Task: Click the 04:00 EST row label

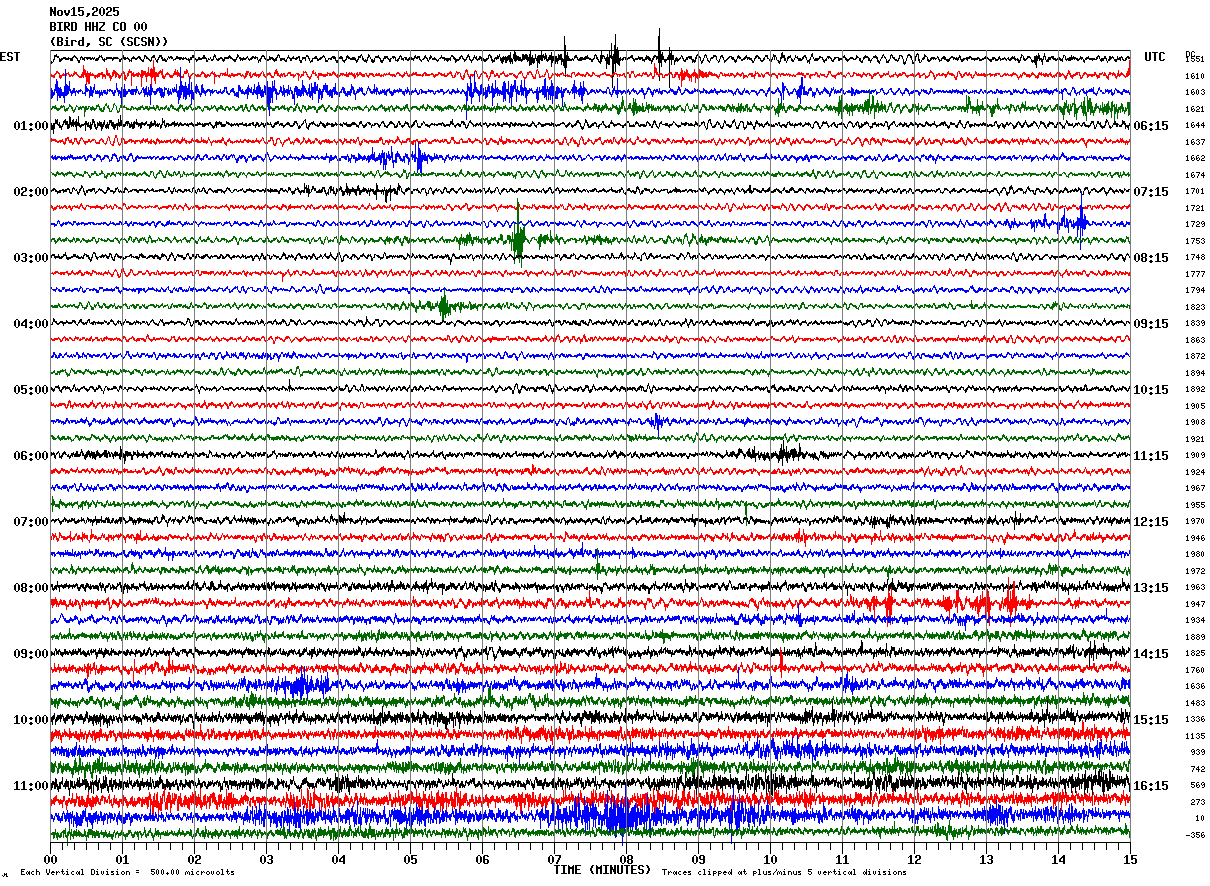Action: click(31, 324)
